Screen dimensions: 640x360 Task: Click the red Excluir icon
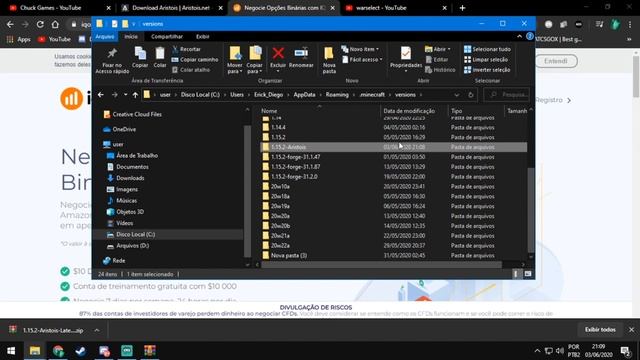point(278,53)
